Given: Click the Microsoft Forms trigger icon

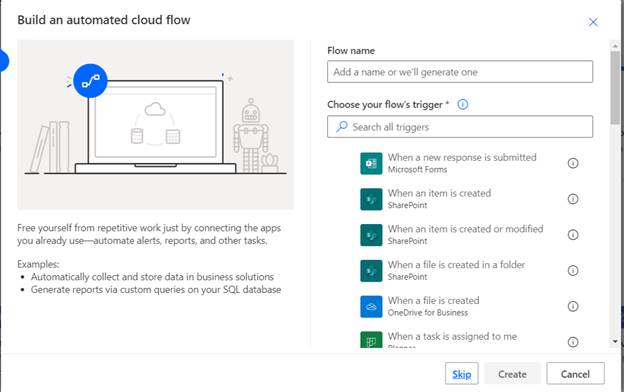Looking at the screenshot, I should point(371,163).
